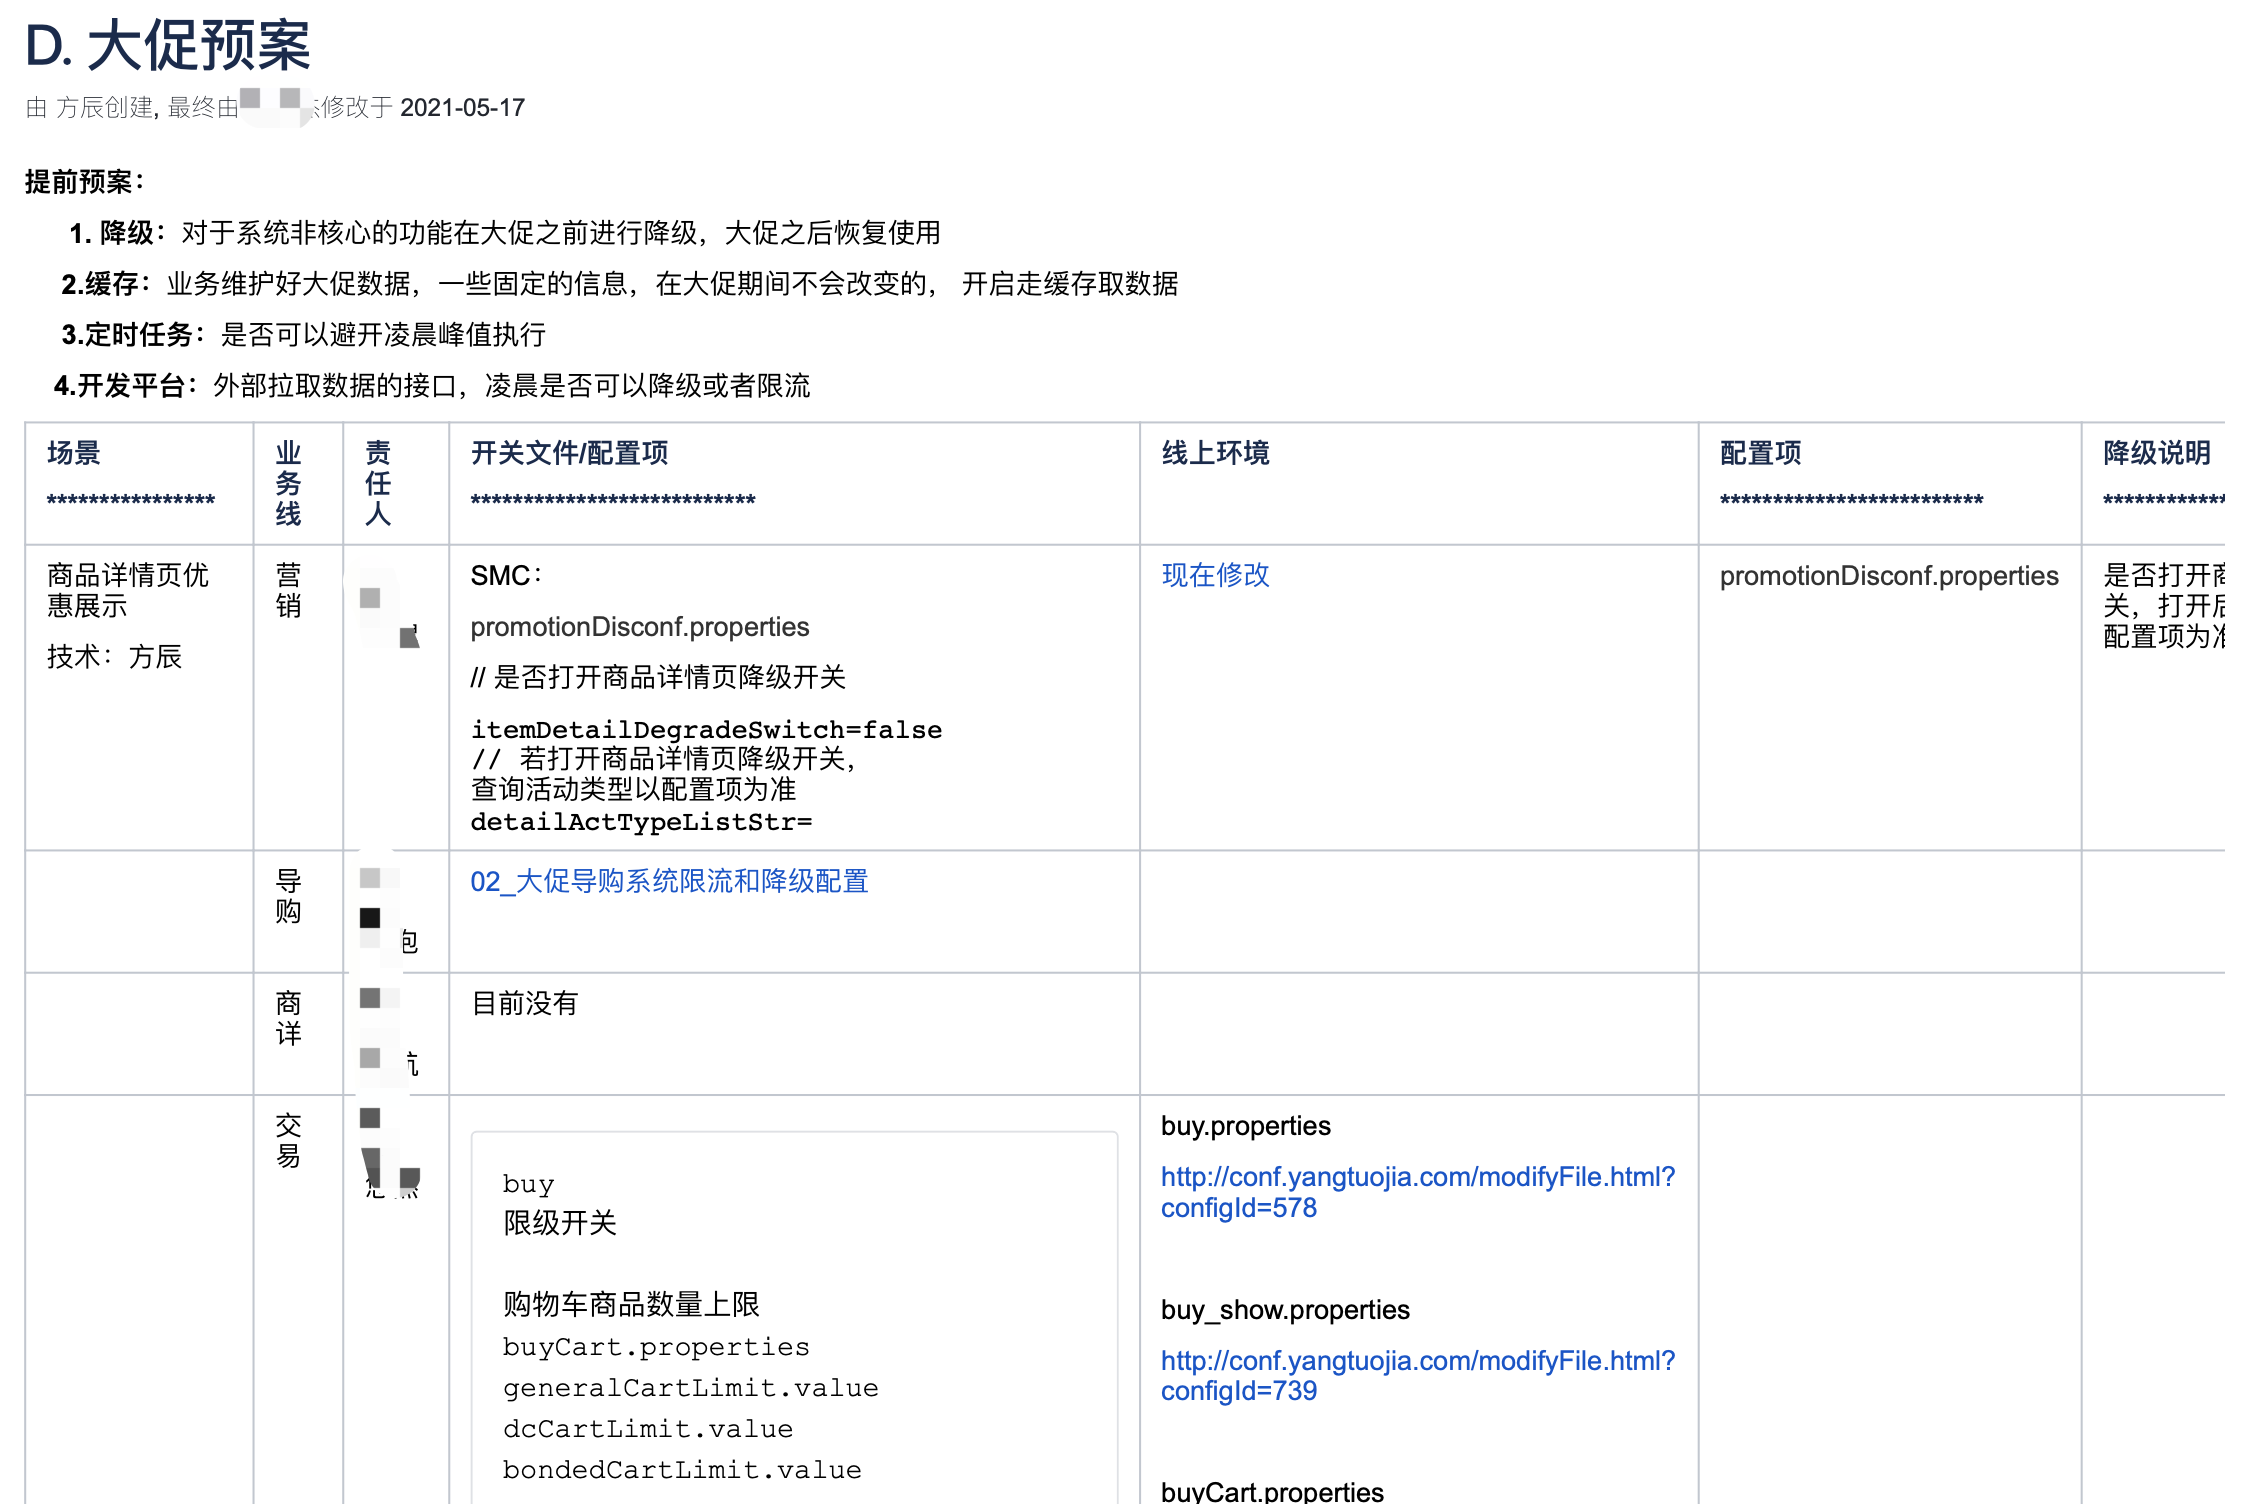This screenshot has height=1504, width=2244.
Task: Click the 责任人 column header
Action: (378, 483)
